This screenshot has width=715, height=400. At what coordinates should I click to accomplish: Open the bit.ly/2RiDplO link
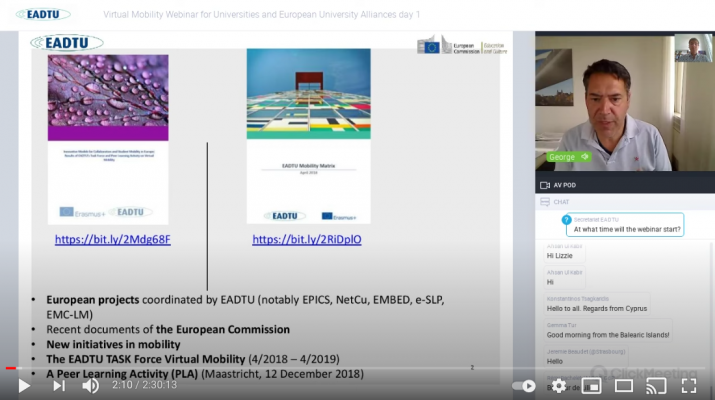coord(307,240)
